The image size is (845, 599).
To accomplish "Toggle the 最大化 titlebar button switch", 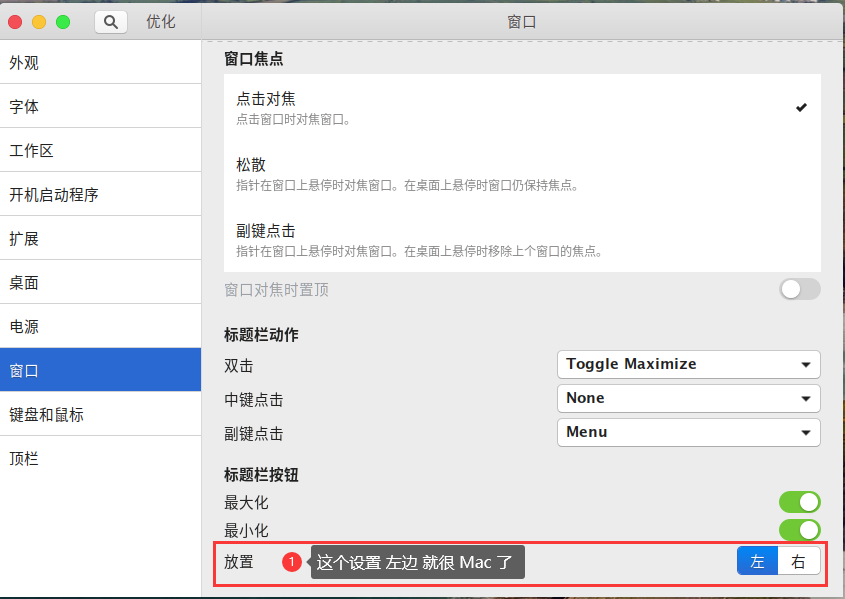I will 800,502.
